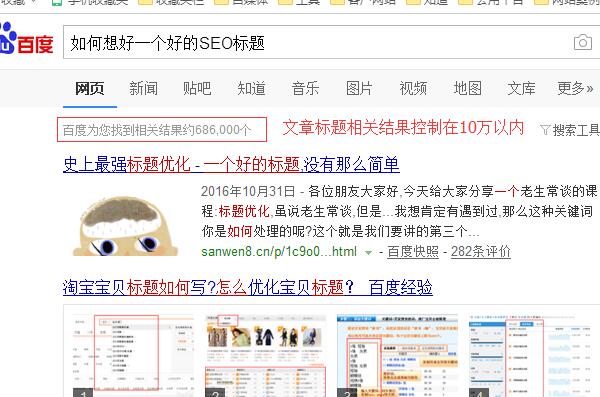600x397 pixels.
Task: Expand the 更多» menu
Action: pyautogui.click(x=576, y=88)
